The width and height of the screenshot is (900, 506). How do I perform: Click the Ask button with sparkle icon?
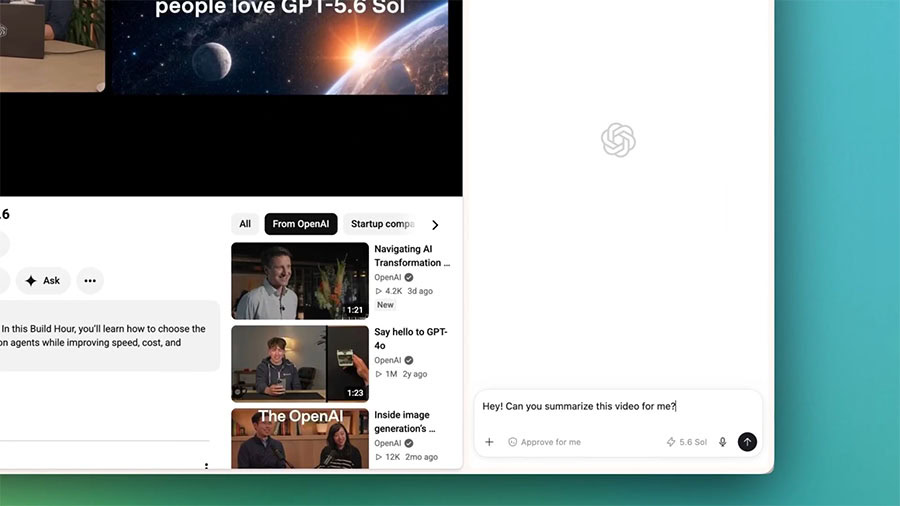click(43, 281)
